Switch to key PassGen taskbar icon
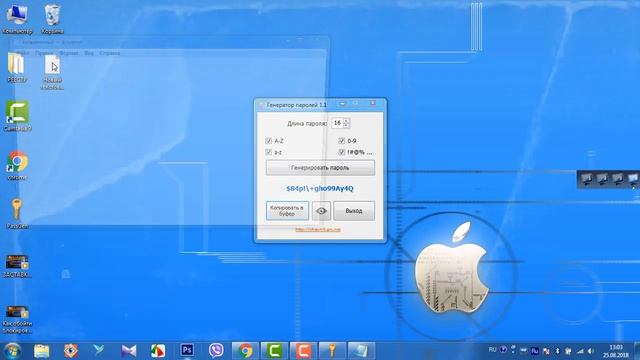The height and width of the screenshot is (360, 640). (x=332, y=351)
